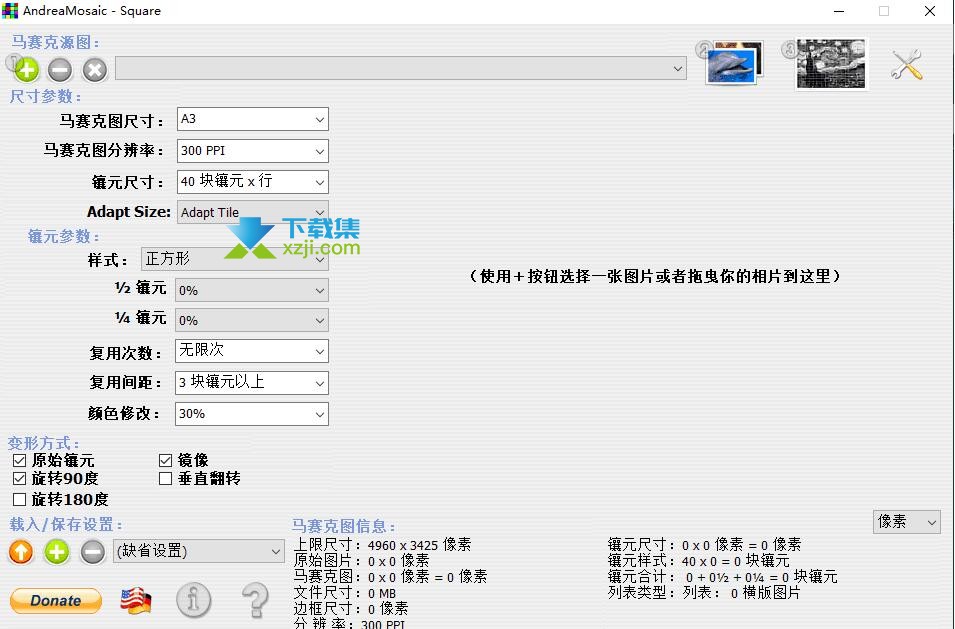The height and width of the screenshot is (629, 955).
Task: Add source image with green plus button
Action: (26, 70)
